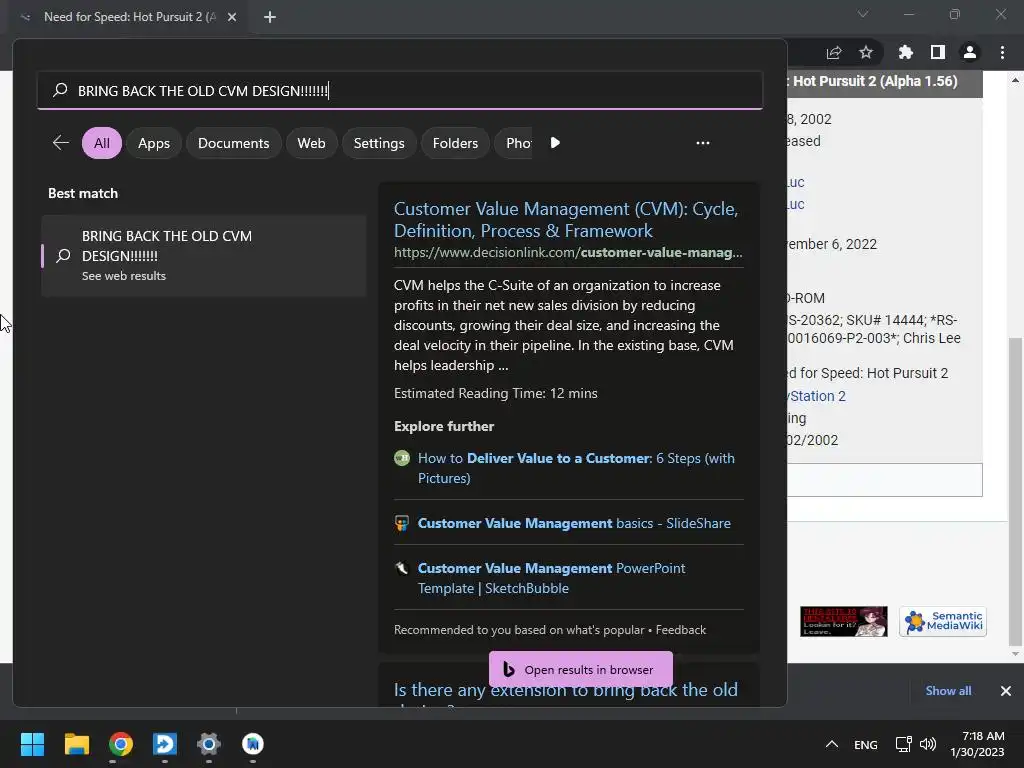Switch to the Apps filter
This screenshot has height=768, width=1024.
coord(154,143)
